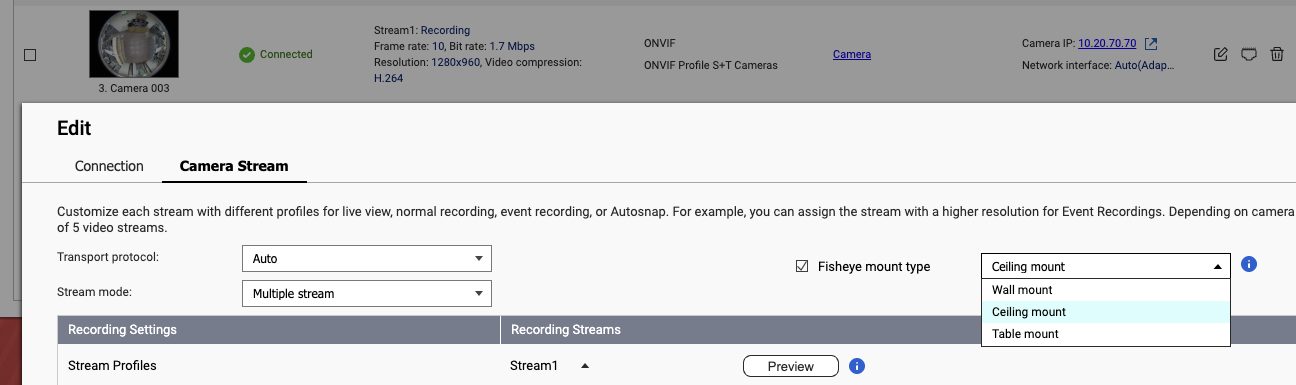Click the Preview button
Viewport: 1296px width, 385px height.
791,366
